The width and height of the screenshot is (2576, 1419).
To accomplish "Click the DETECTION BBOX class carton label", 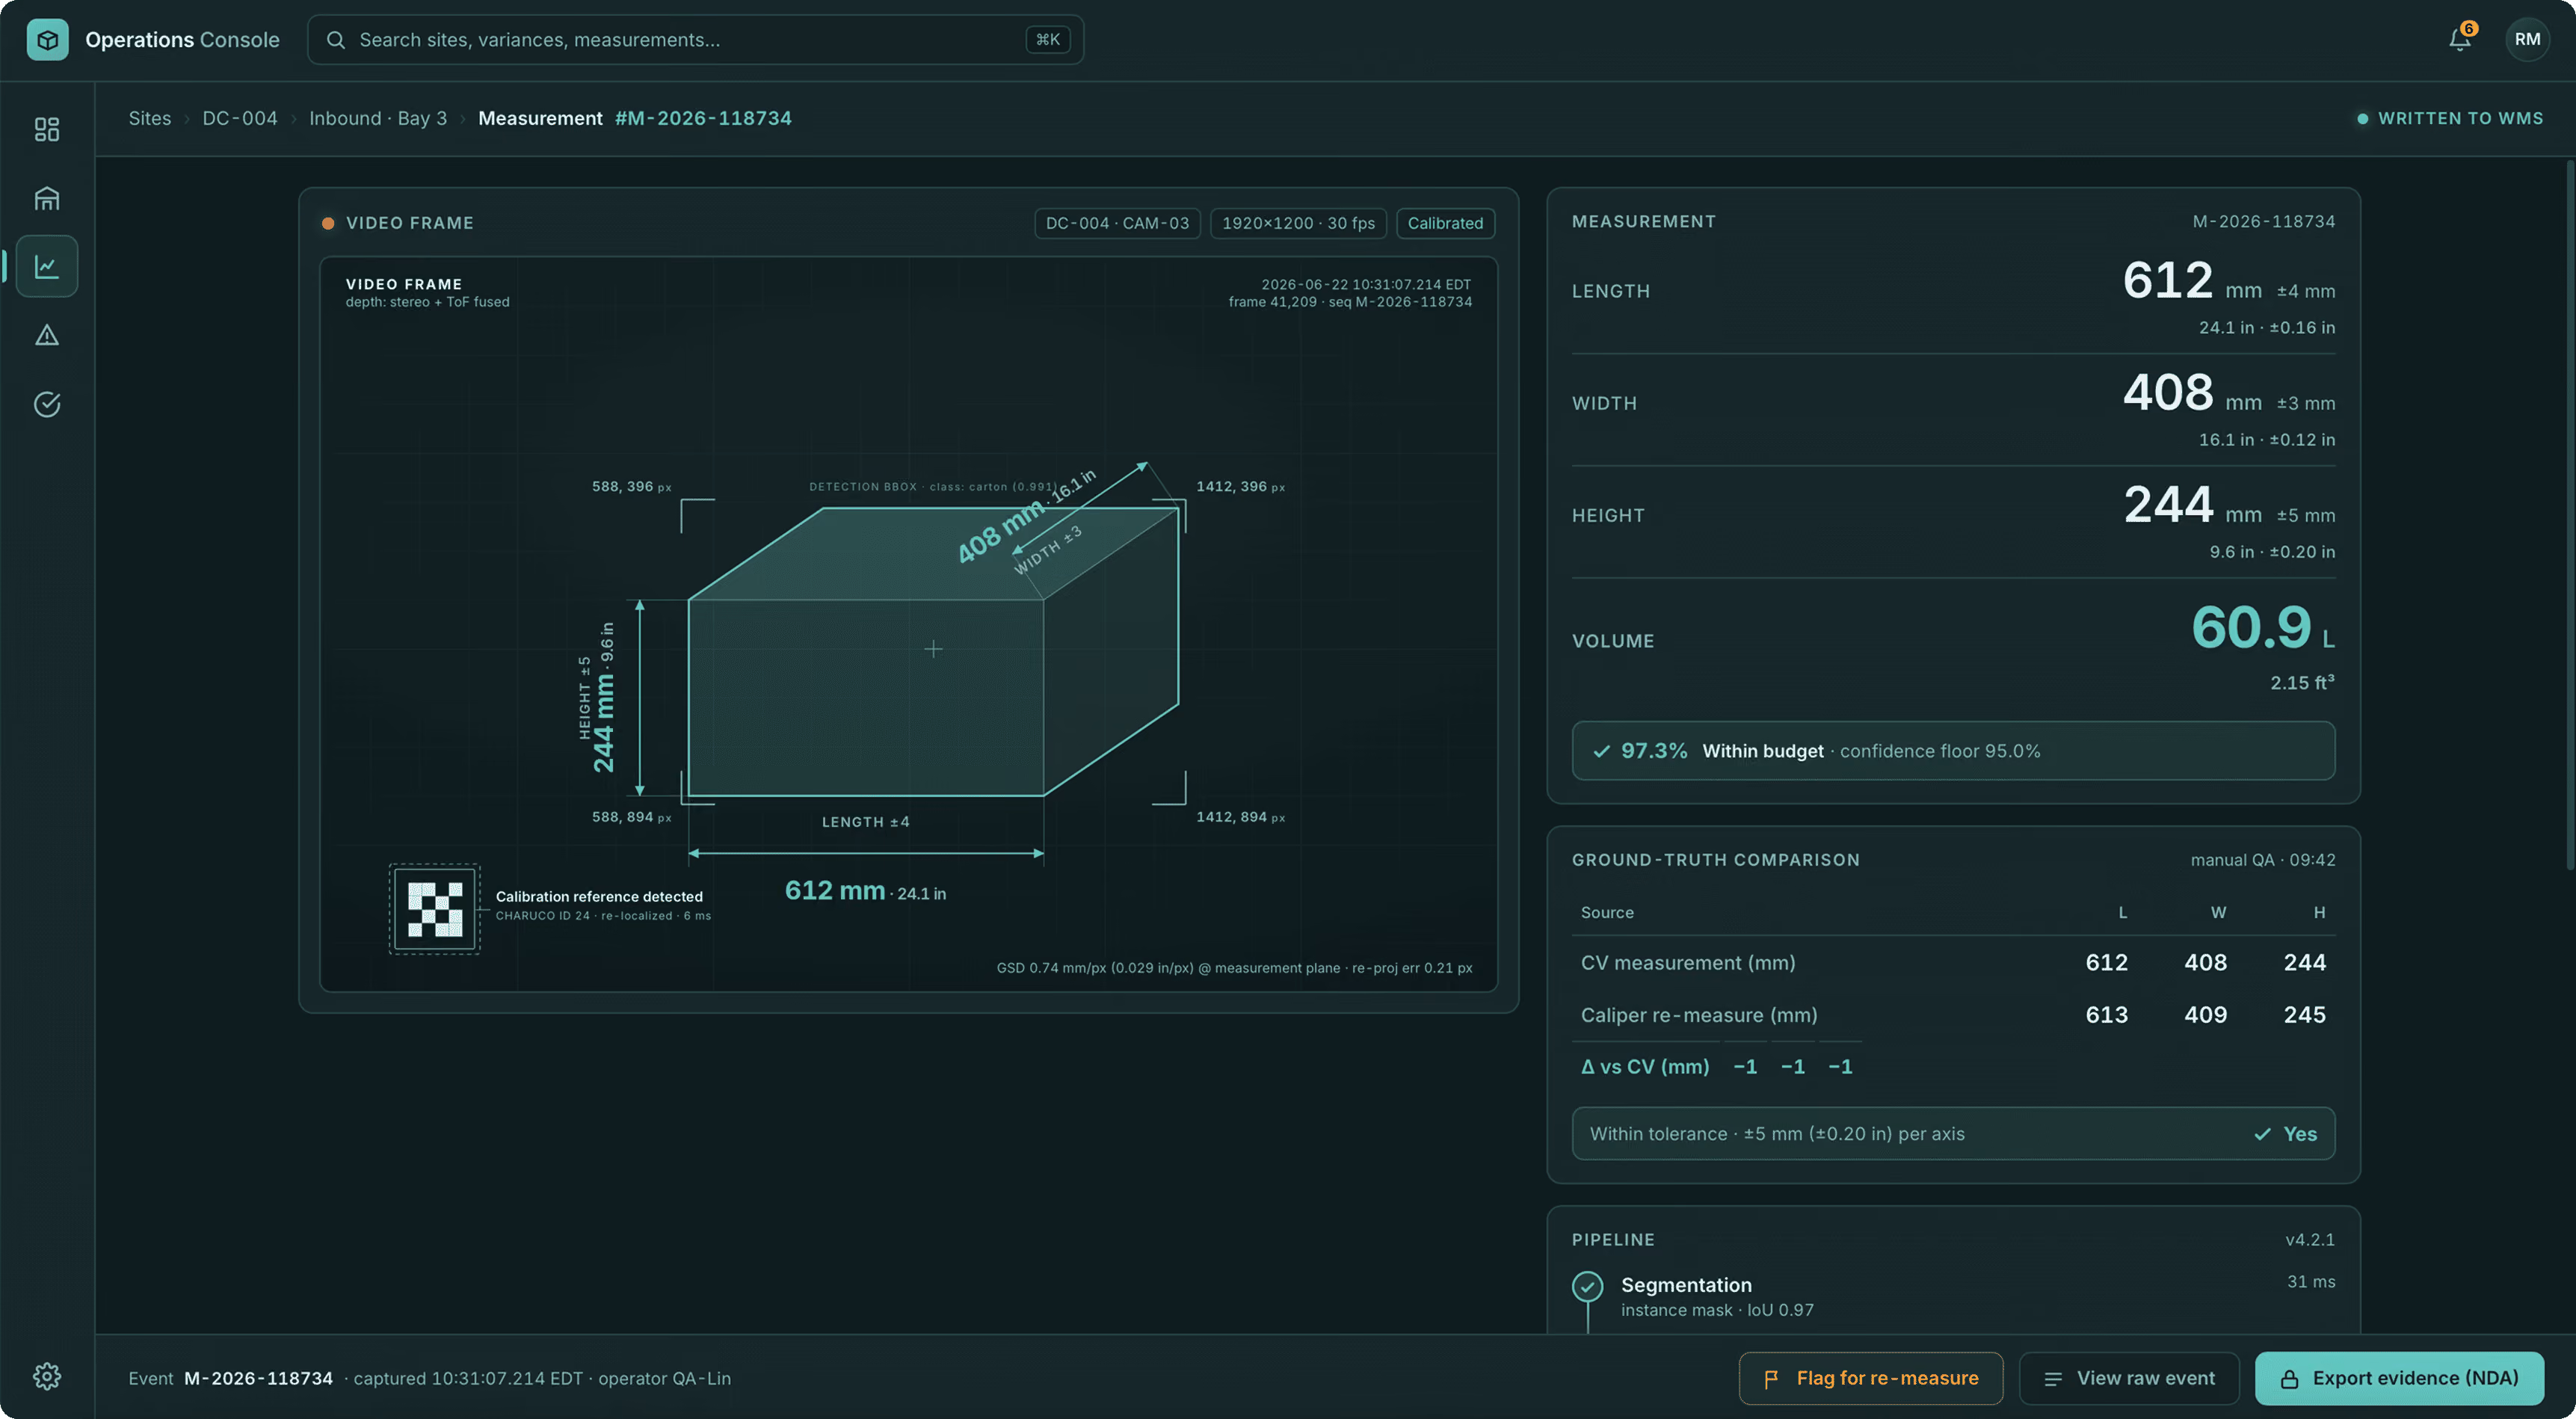I will coord(932,487).
